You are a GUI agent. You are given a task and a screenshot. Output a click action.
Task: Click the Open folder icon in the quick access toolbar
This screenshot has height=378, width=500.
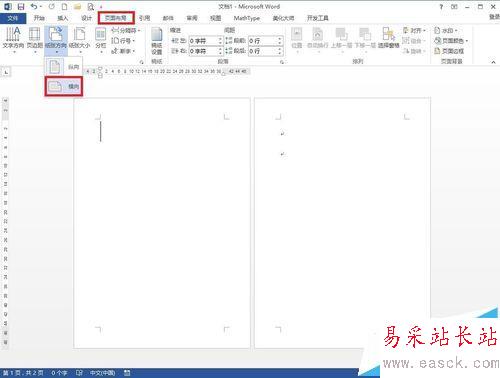click(77, 6)
